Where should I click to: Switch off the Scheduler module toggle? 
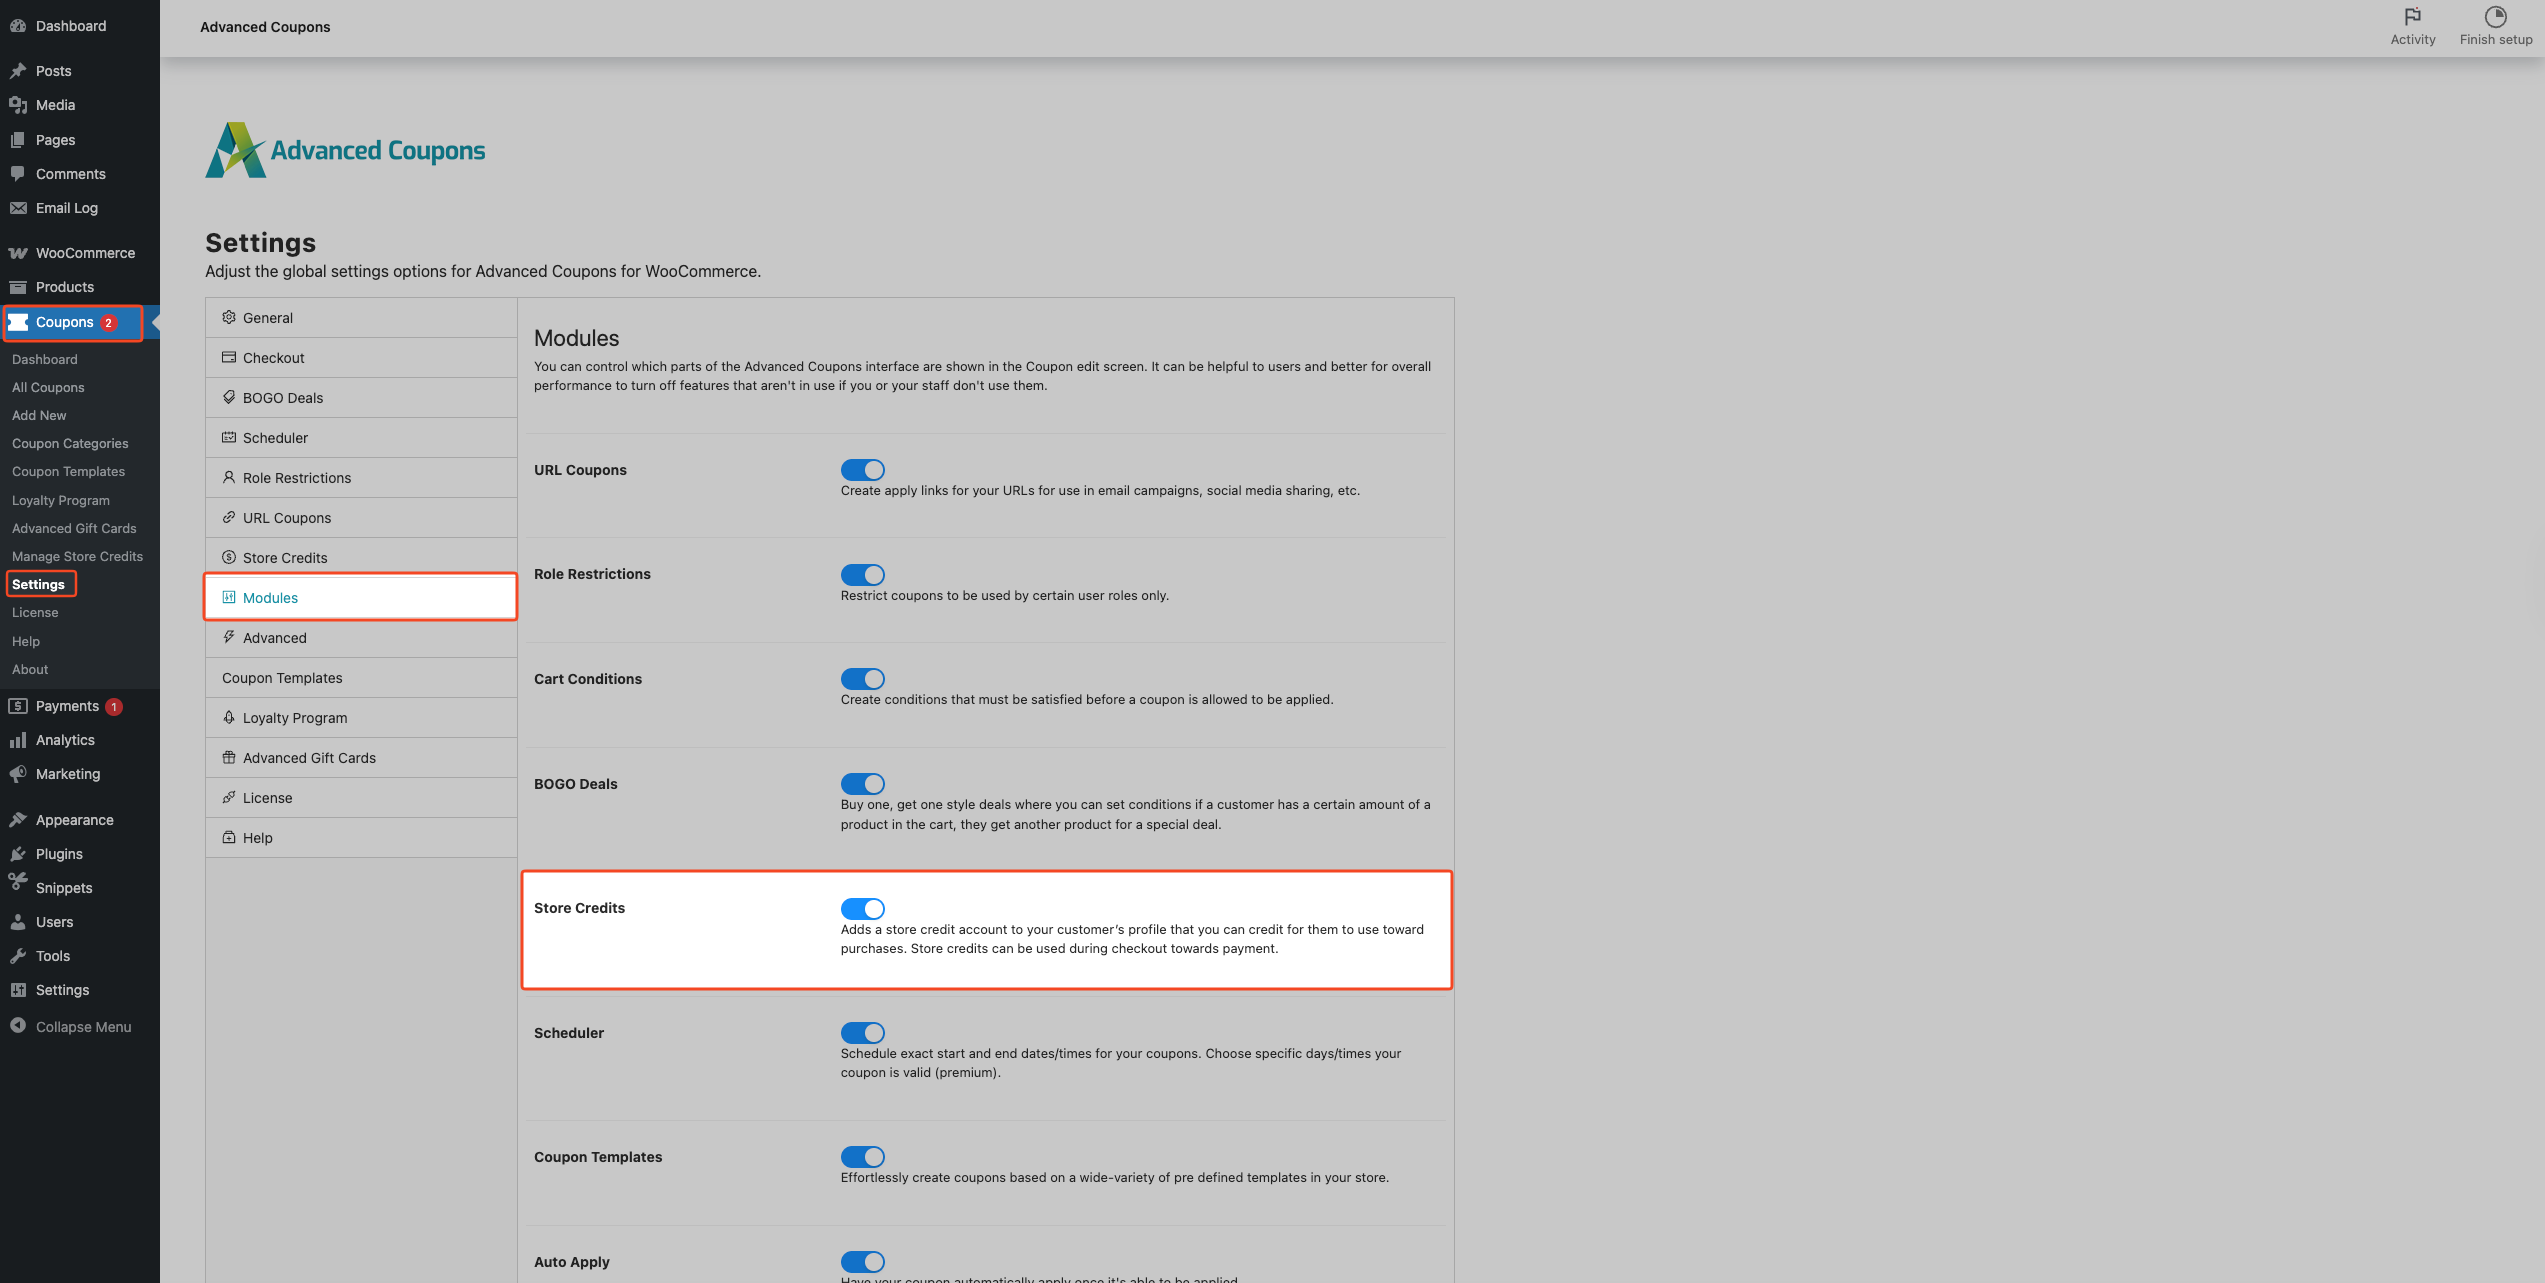862,1032
